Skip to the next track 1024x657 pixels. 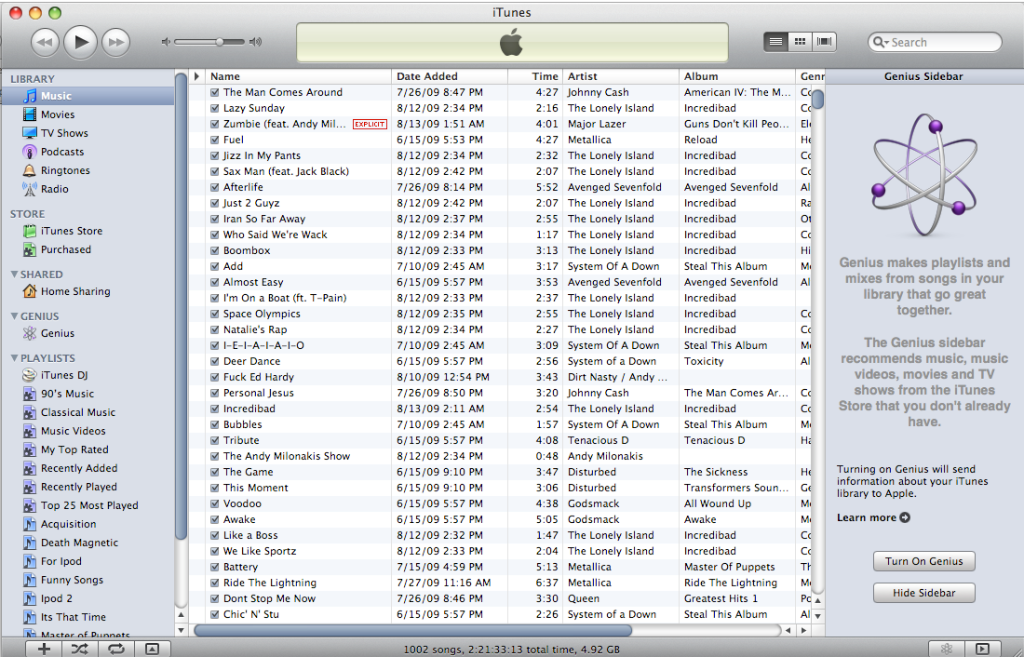coord(116,42)
